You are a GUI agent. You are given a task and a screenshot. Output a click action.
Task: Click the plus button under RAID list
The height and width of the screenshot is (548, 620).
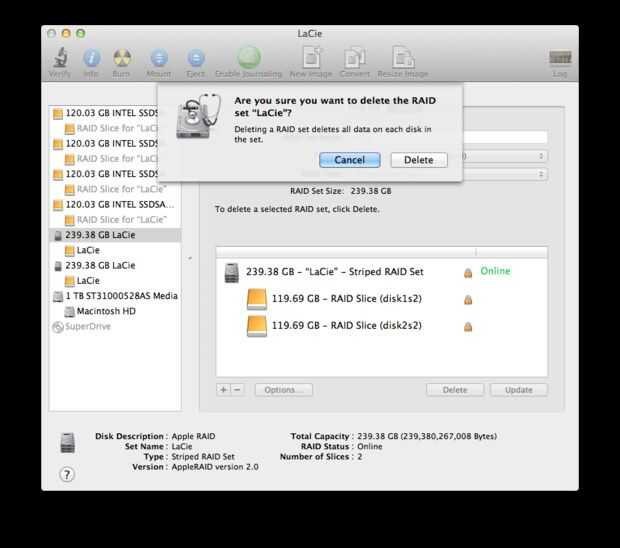point(223,390)
